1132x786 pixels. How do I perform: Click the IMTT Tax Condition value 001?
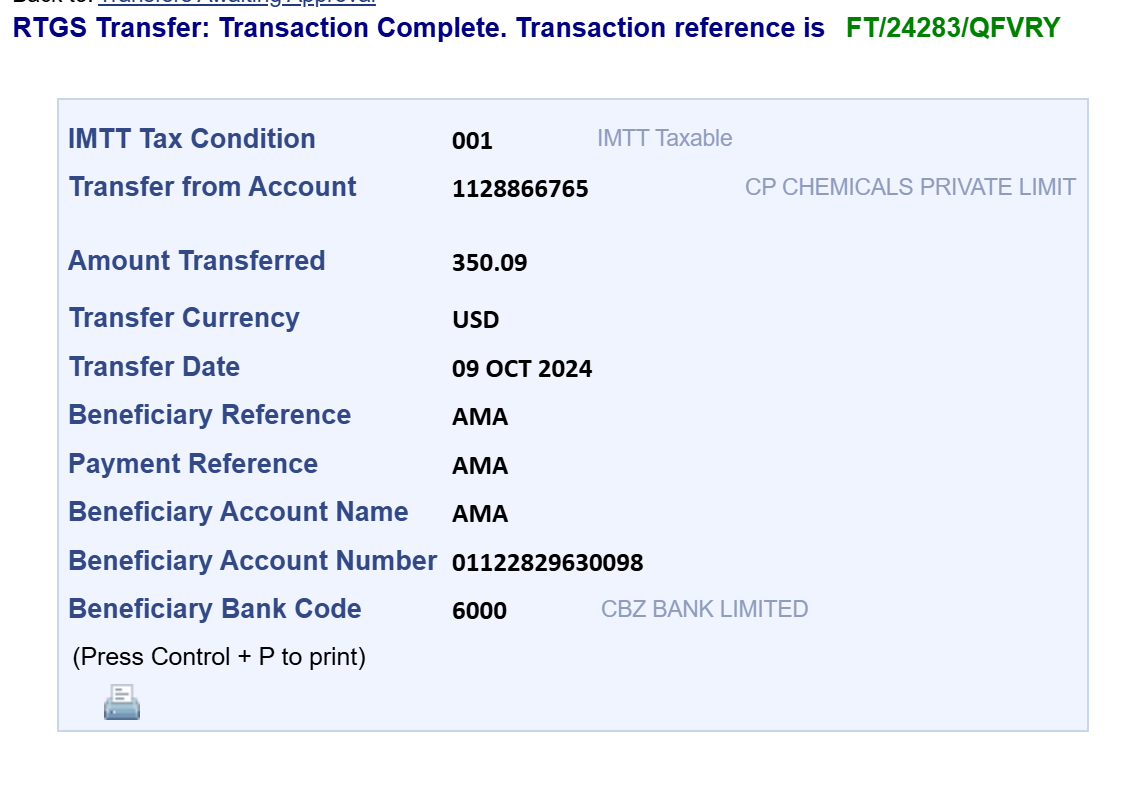pos(472,140)
